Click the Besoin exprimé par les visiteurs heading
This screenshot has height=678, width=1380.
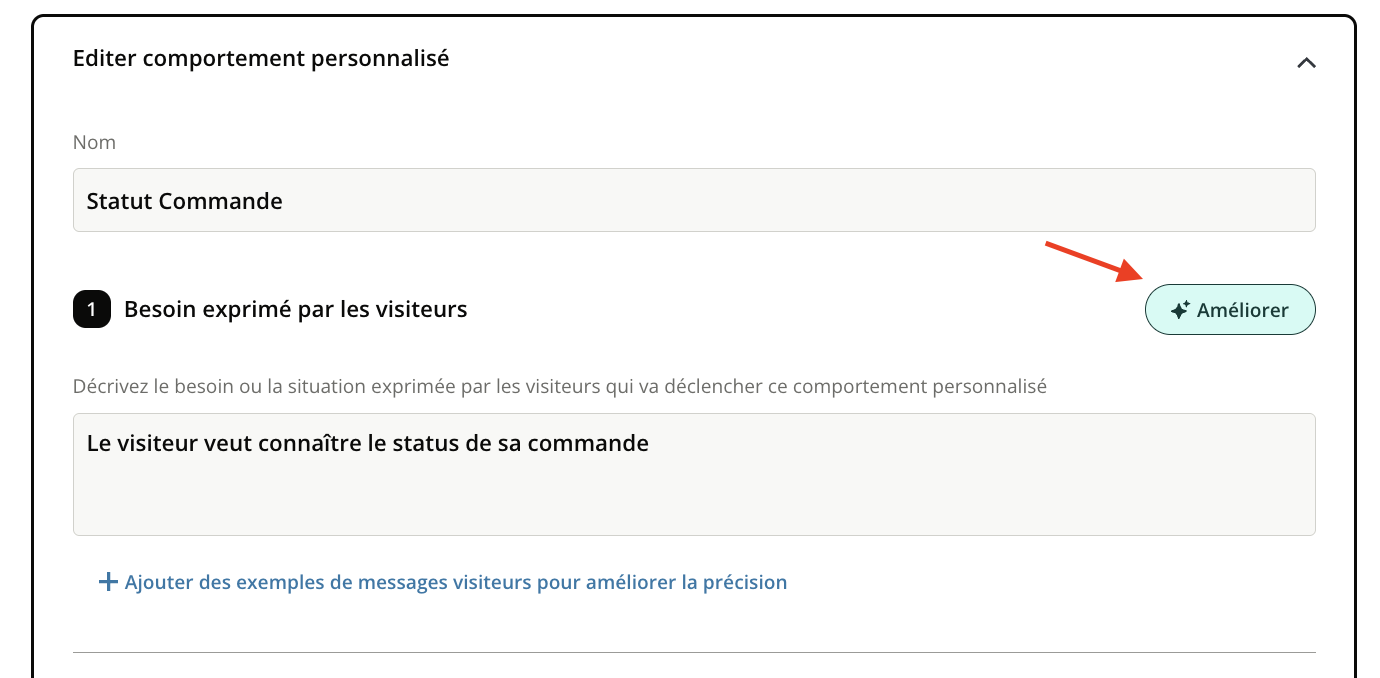click(x=295, y=310)
